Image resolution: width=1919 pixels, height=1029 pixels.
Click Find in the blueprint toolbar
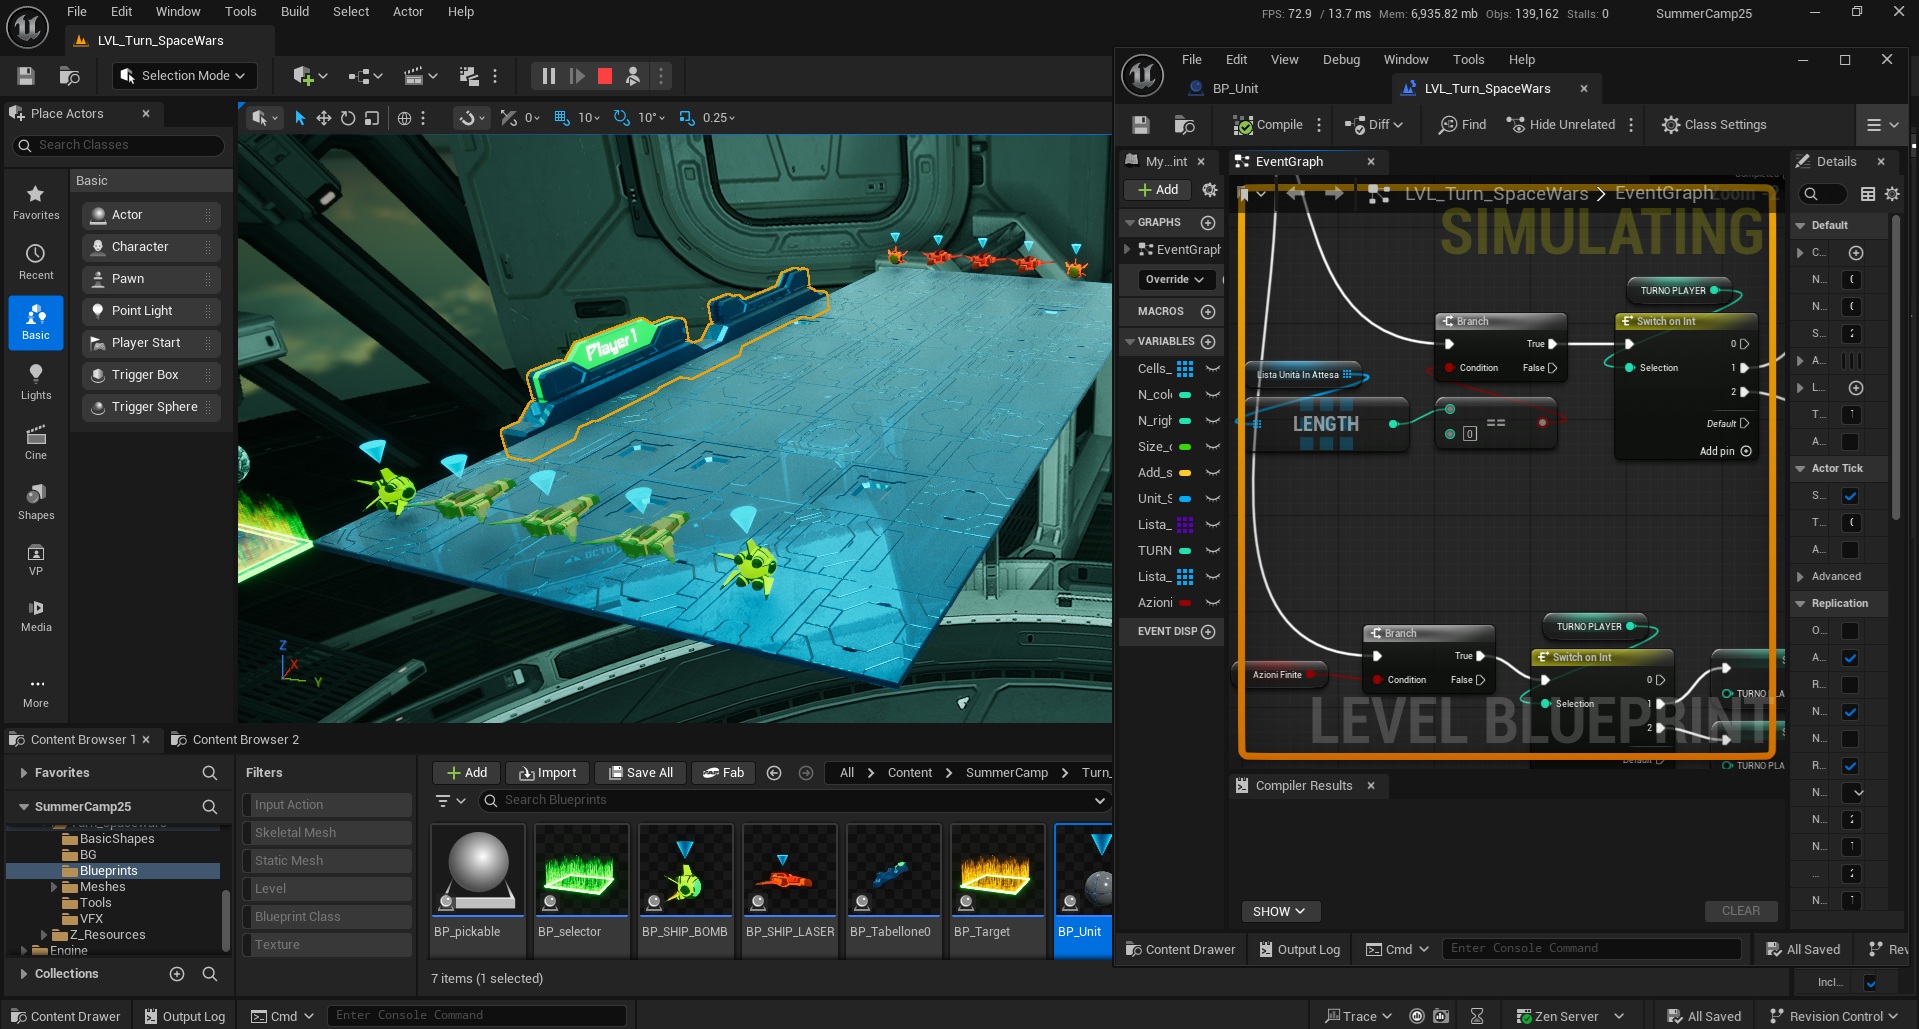pos(1462,125)
